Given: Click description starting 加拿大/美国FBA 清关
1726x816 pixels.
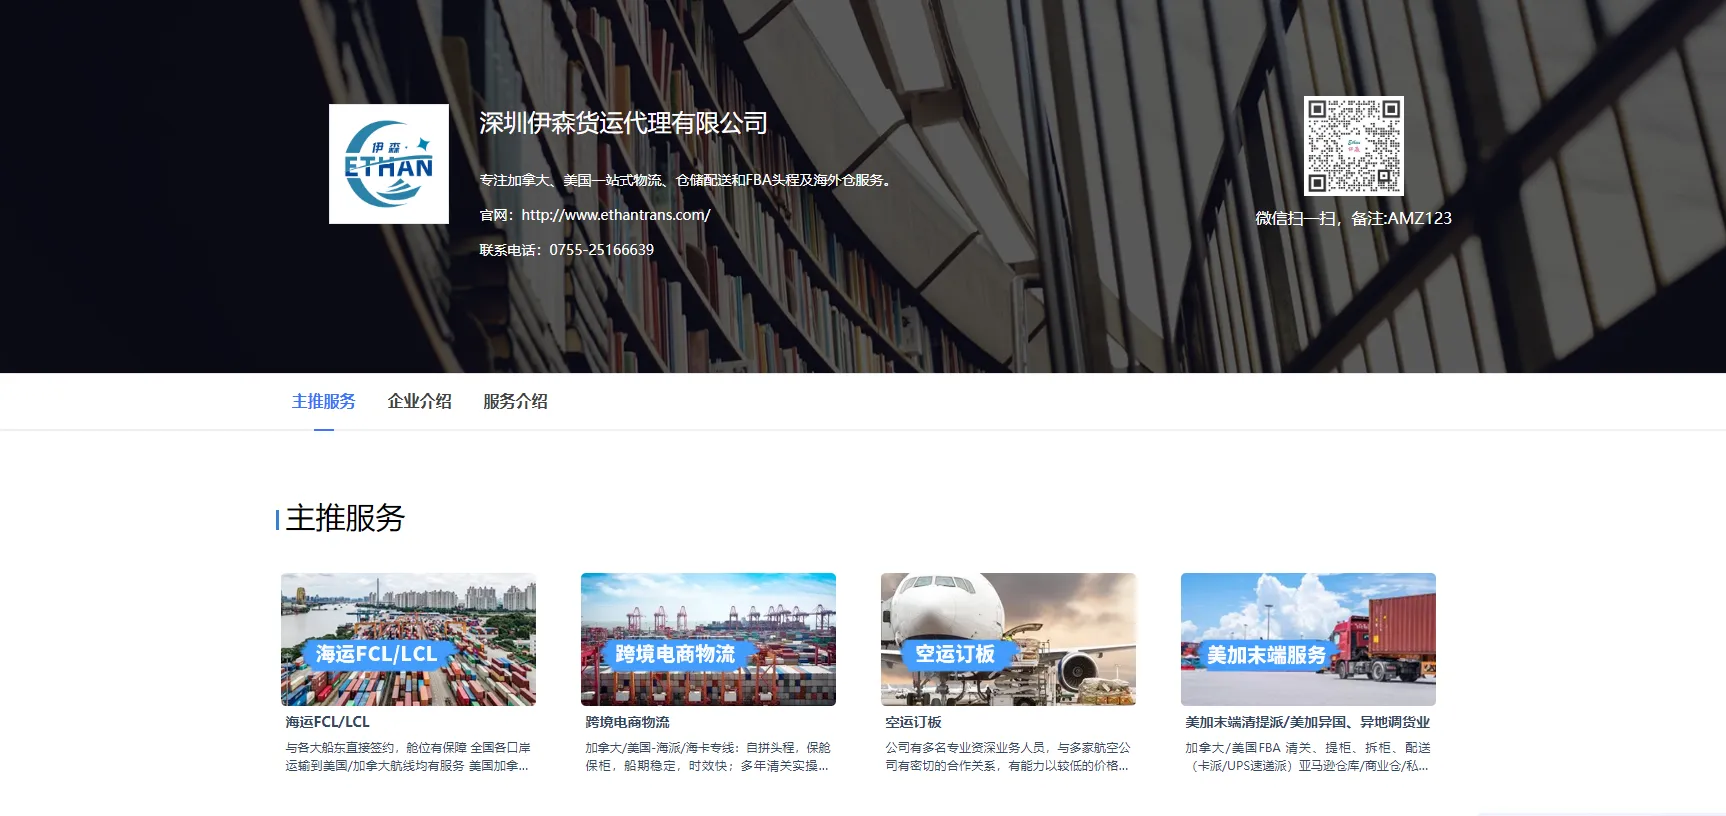Looking at the screenshot, I should (x=1308, y=757).
